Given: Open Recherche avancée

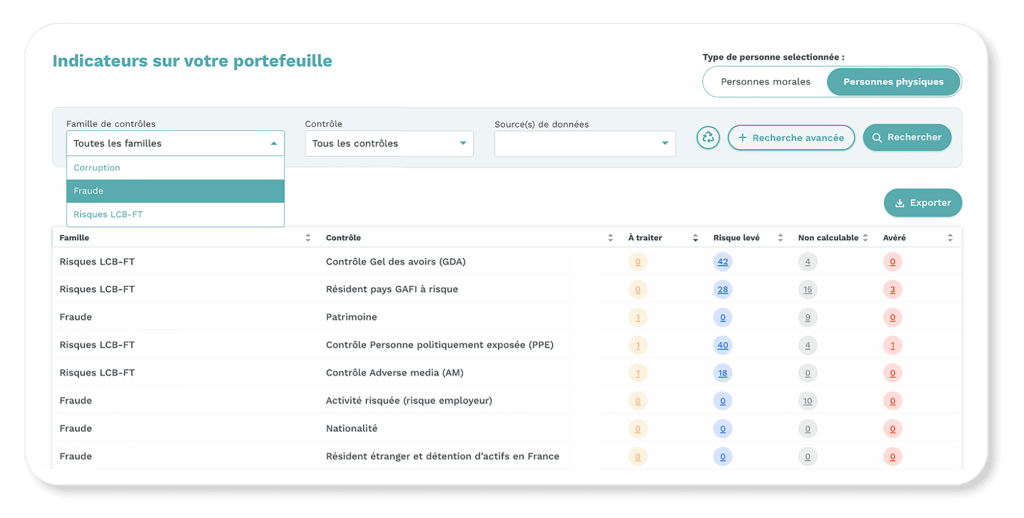Looking at the screenshot, I should coord(790,138).
